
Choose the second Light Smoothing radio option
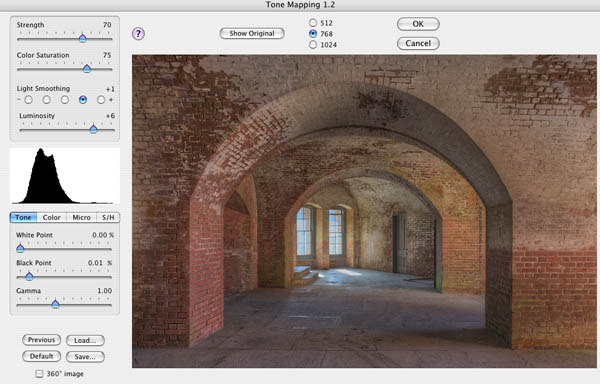tap(46, 100)
